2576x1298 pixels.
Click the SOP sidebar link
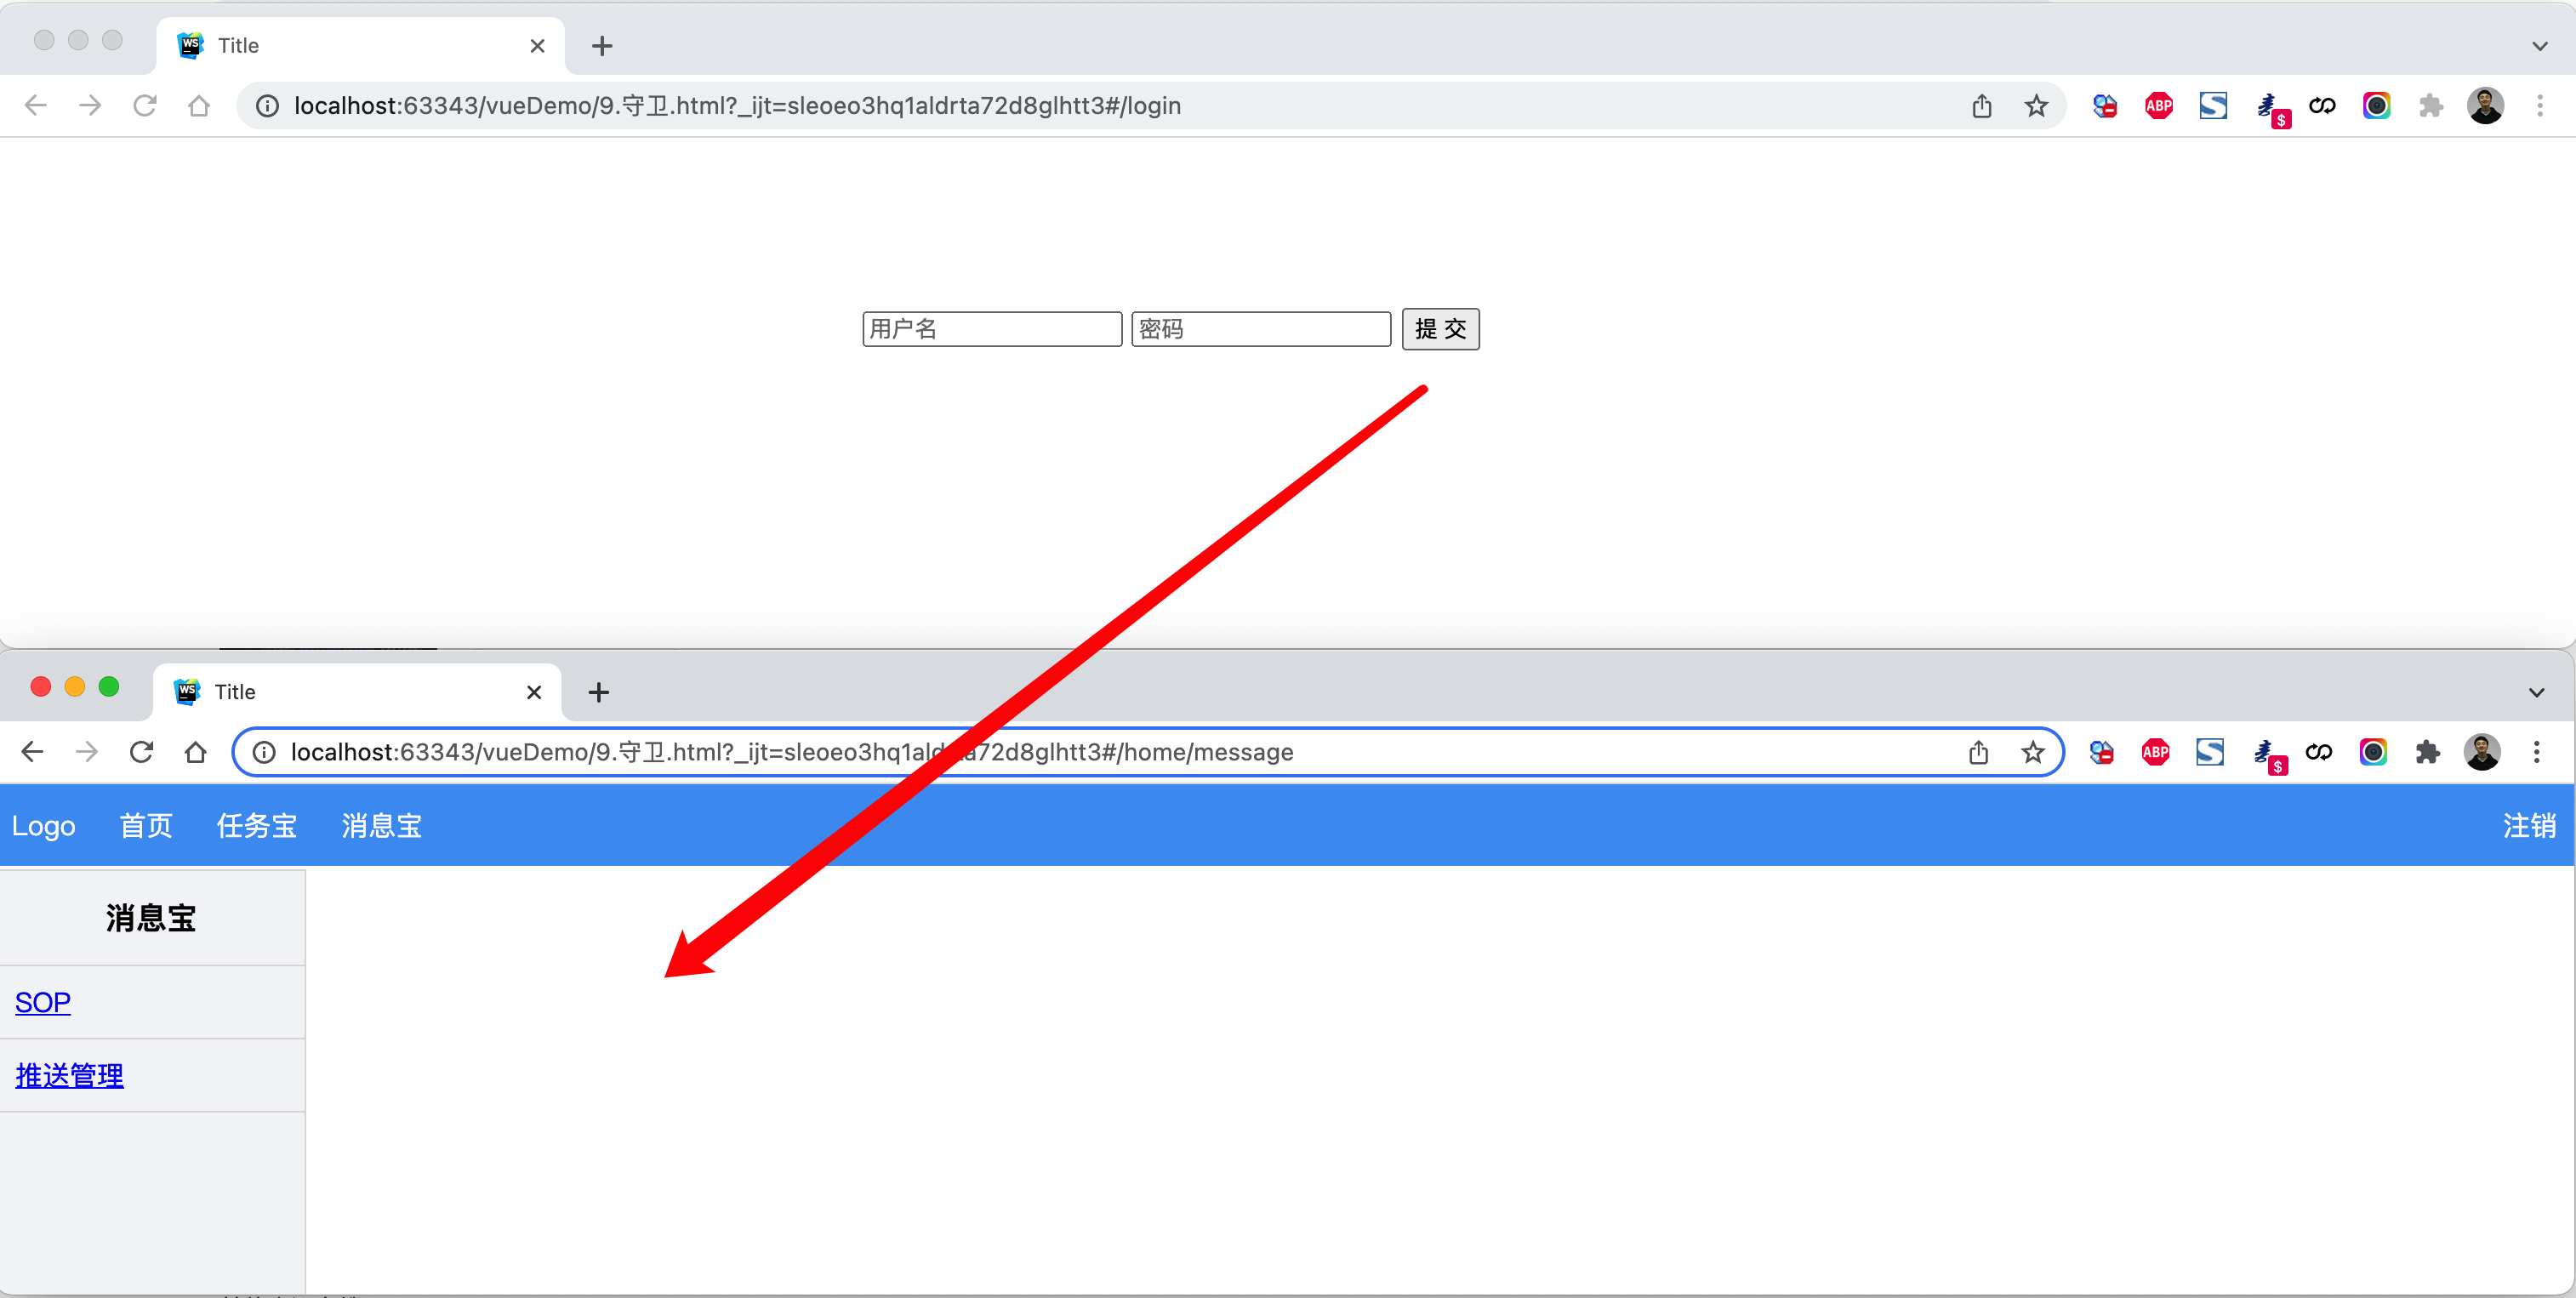tap(43, 1003)
